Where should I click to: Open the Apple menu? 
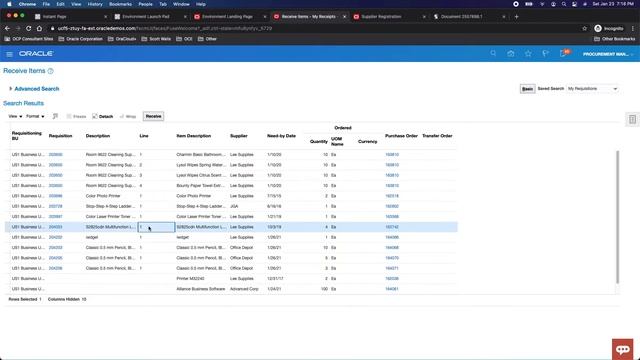click(x=9, y=4)
